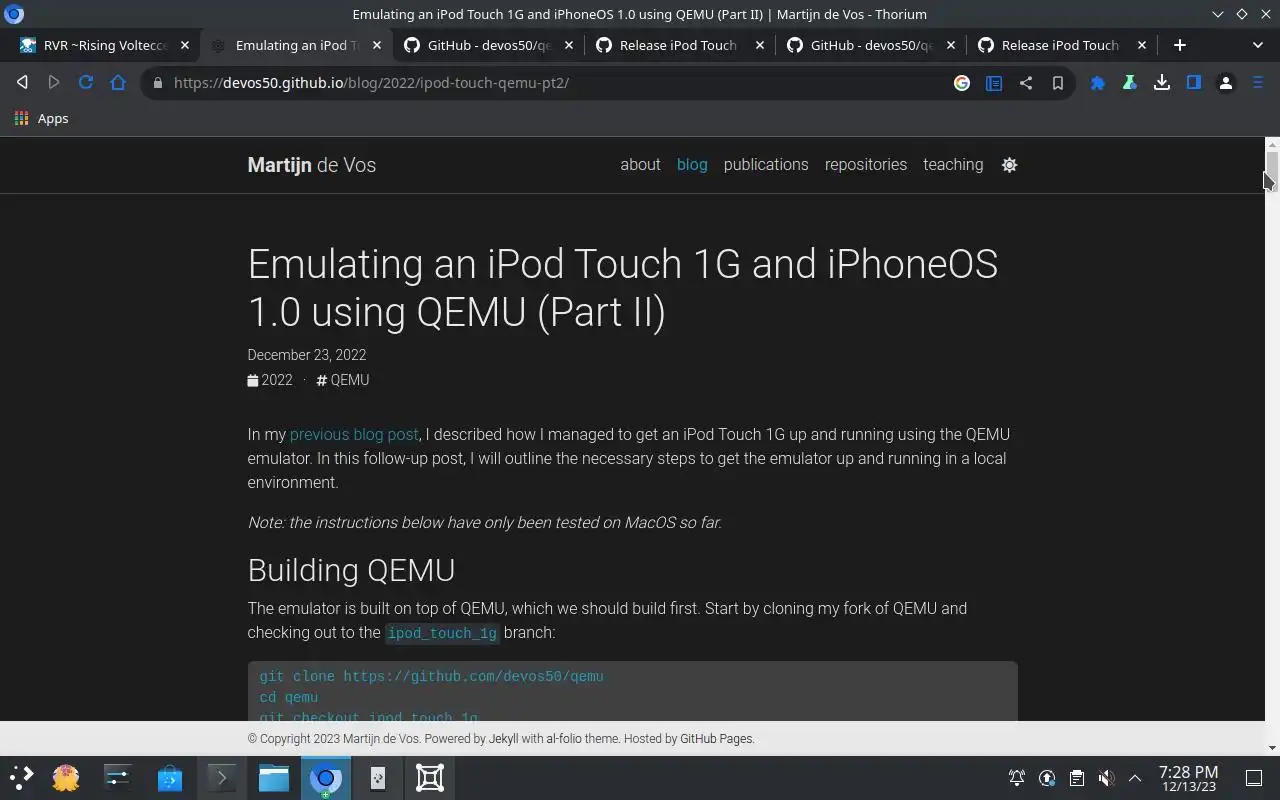The width and height of the screenshot is (1280, 800).
Task: Open the Jekyll footer link
Action: click(503, 739)
